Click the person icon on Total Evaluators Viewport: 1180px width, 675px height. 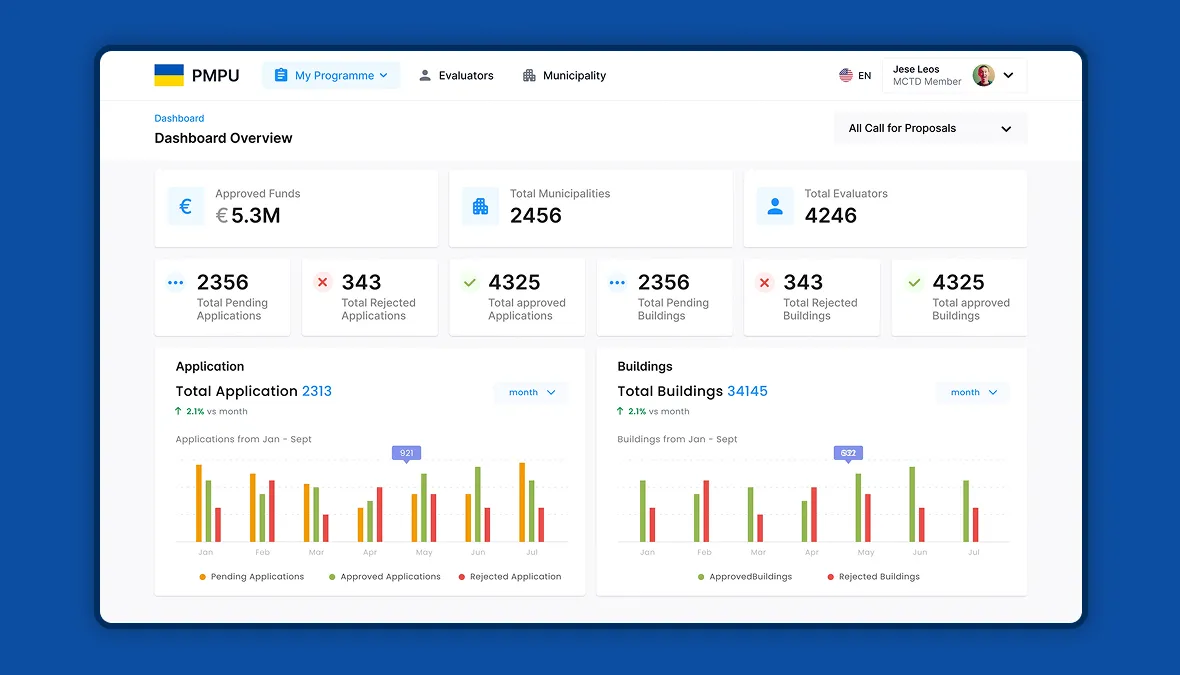(x=775, y=206)
